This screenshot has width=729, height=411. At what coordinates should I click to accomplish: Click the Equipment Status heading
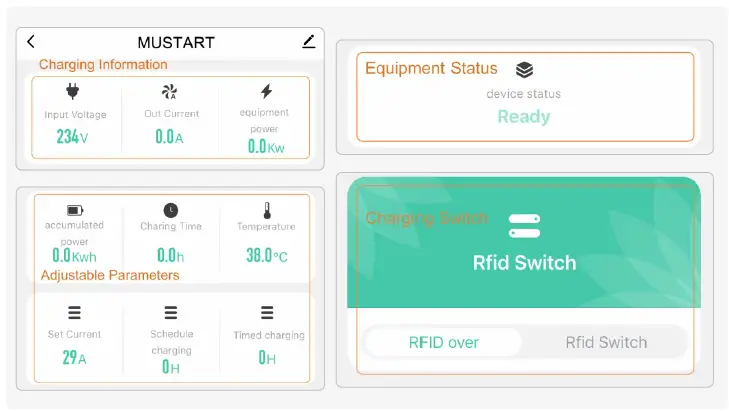(x=431, y=68)
